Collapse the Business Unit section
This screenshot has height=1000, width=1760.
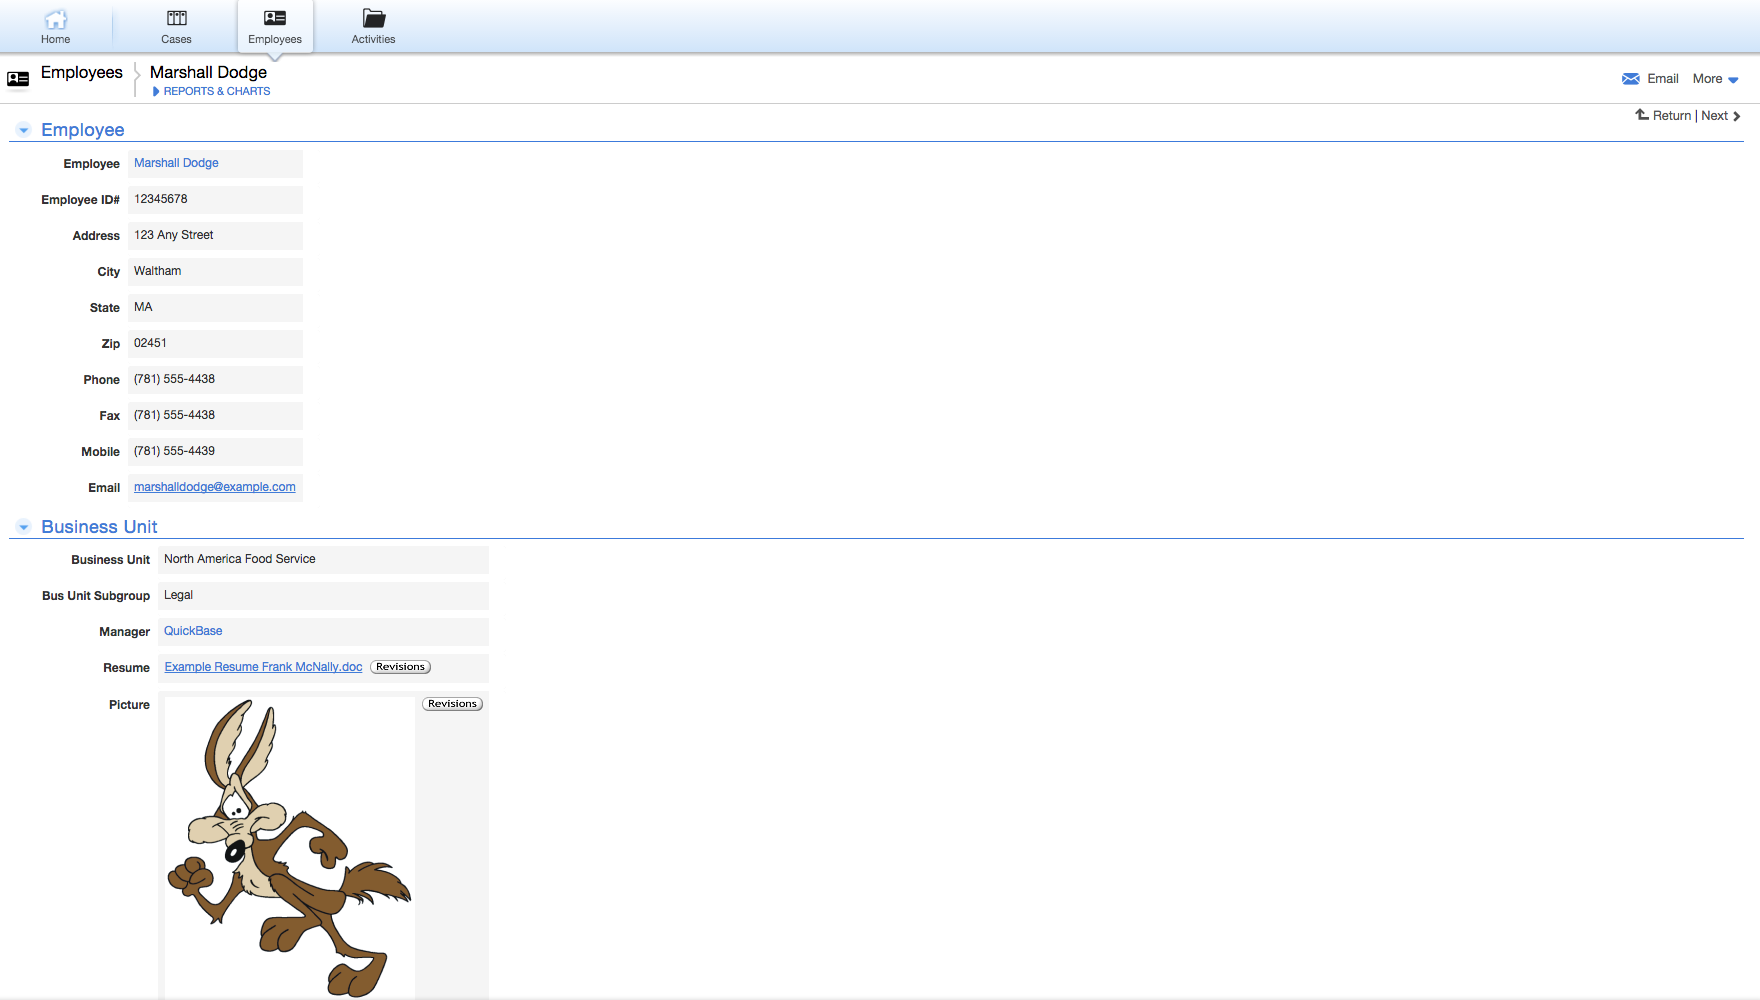(x=24, y=527)
